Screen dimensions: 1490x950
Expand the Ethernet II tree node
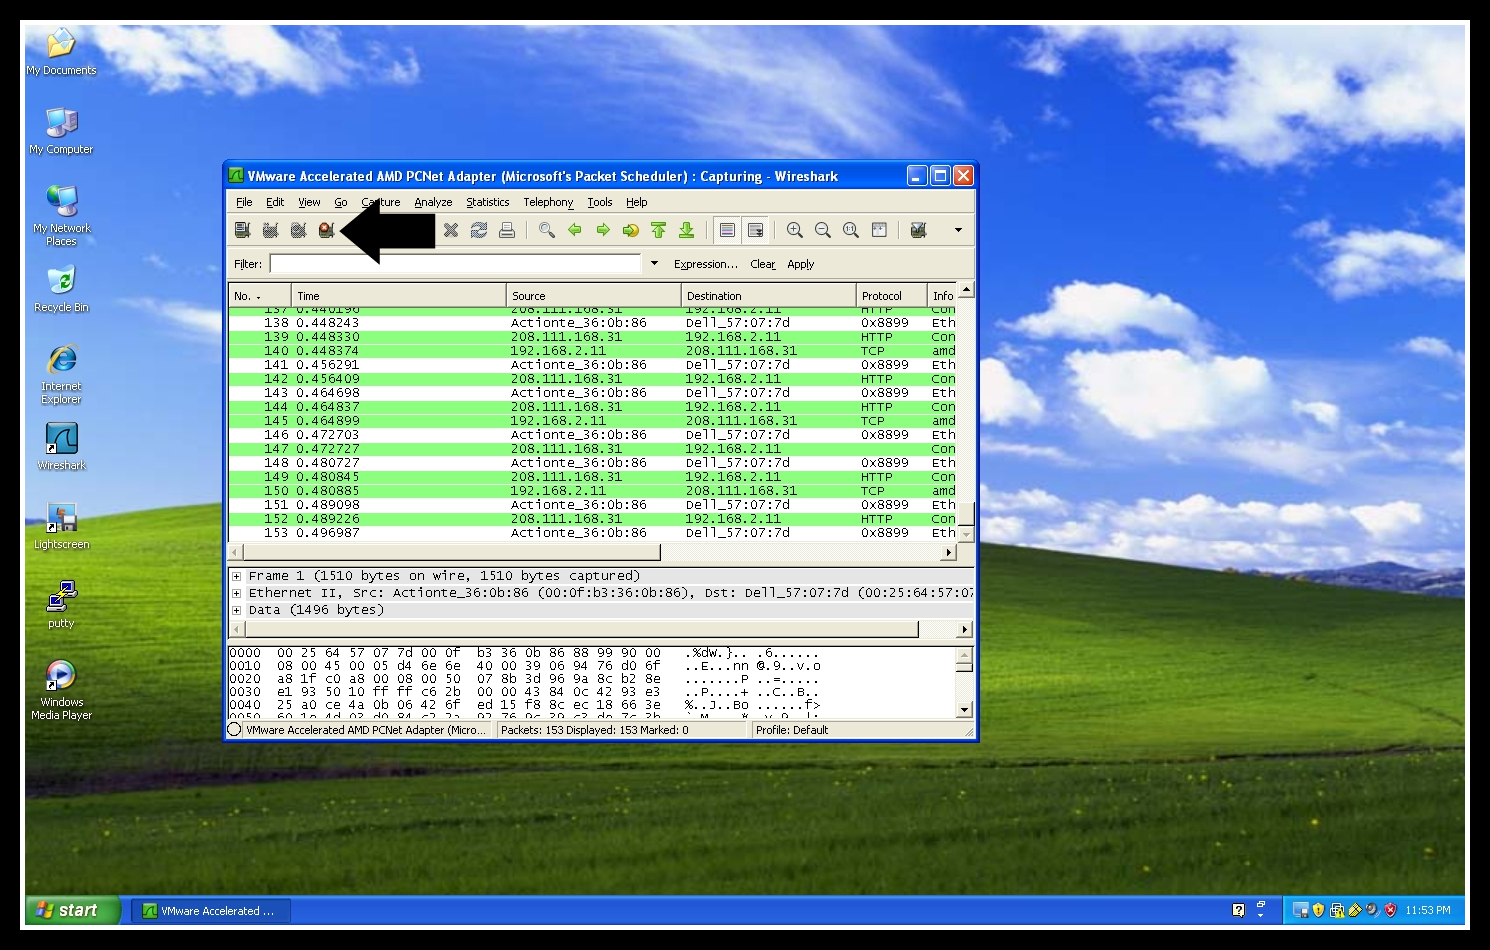(x=237, y=593)
